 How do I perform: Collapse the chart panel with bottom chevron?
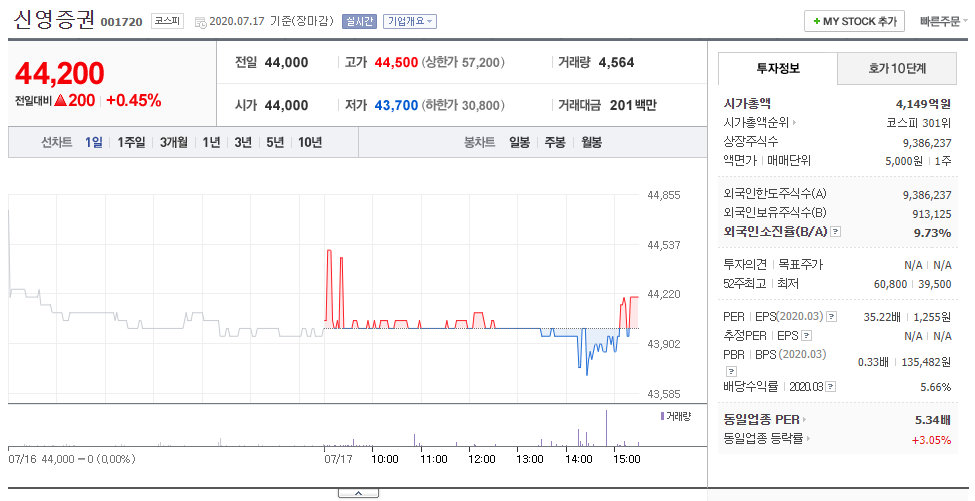(x=358, y=494)
